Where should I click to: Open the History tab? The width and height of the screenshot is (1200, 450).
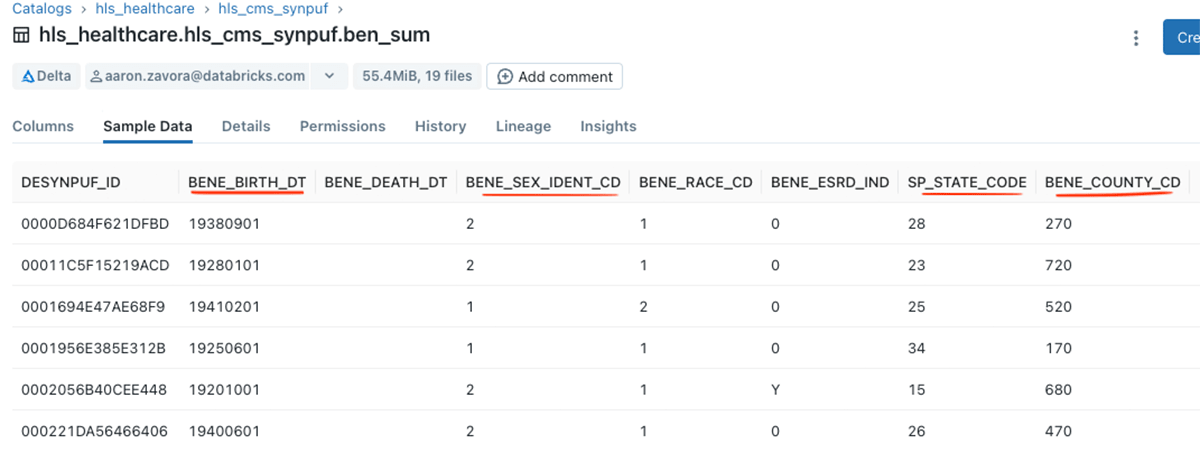pyautogui.click(x=440, y=126)
